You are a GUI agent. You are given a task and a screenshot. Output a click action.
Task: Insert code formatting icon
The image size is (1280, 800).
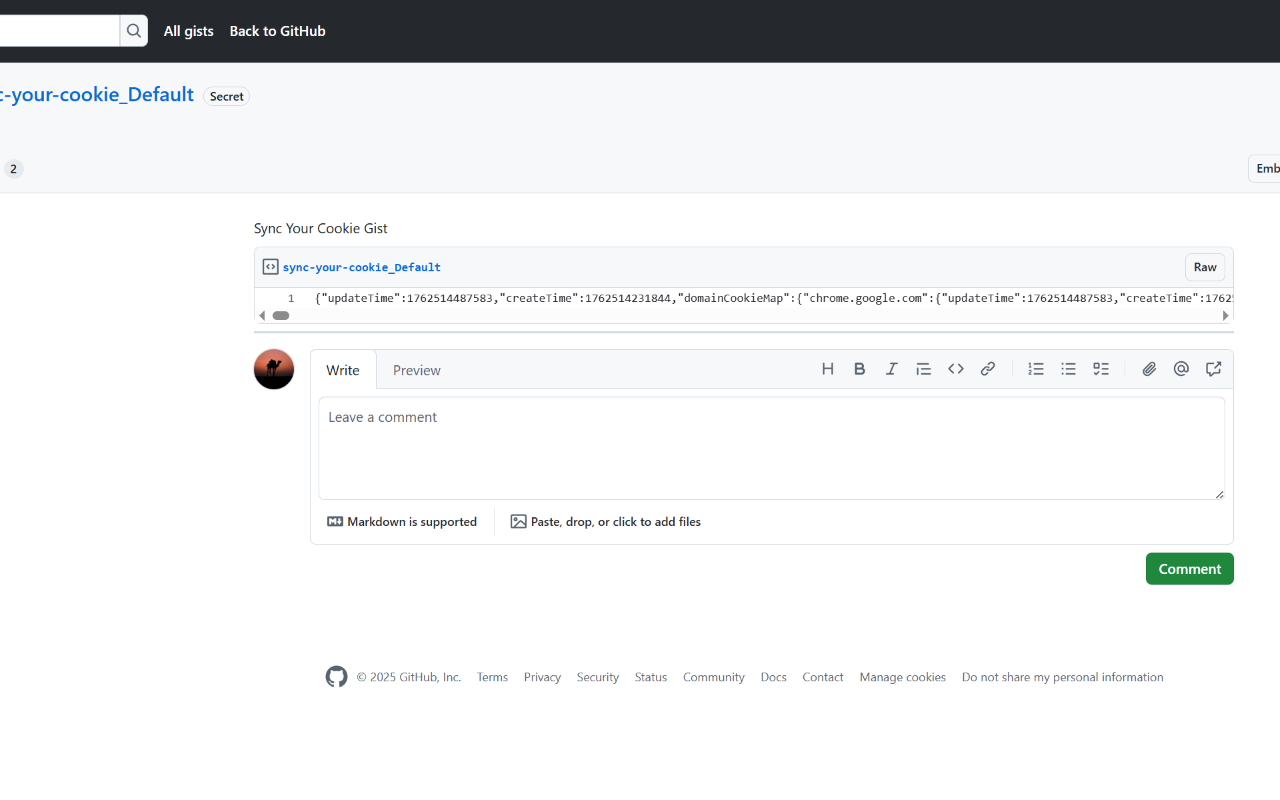956,369
